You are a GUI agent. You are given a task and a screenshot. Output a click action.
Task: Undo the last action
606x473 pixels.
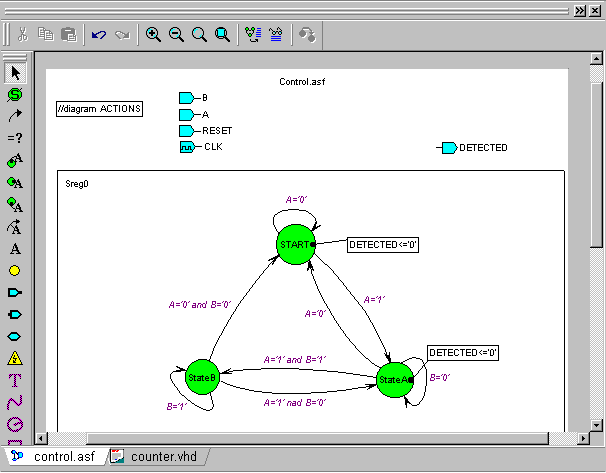[x=98, y=34]
